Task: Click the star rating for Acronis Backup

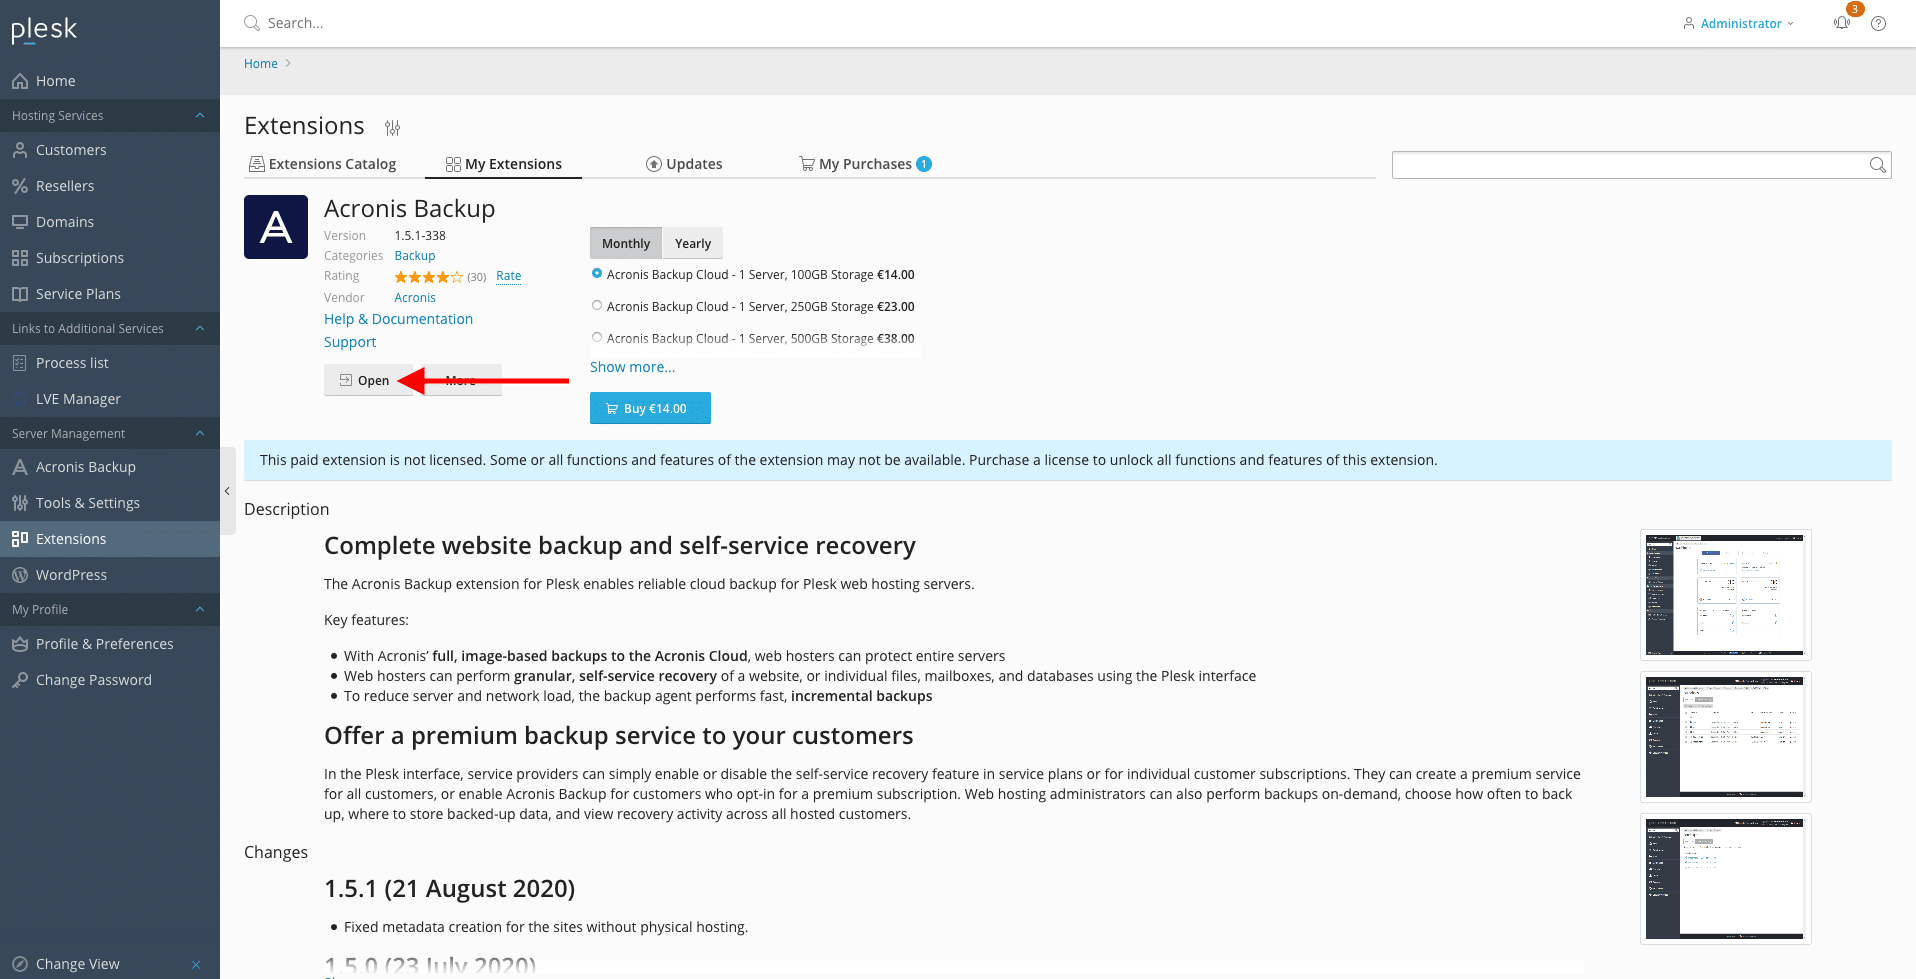Action: tap(428, 277)
